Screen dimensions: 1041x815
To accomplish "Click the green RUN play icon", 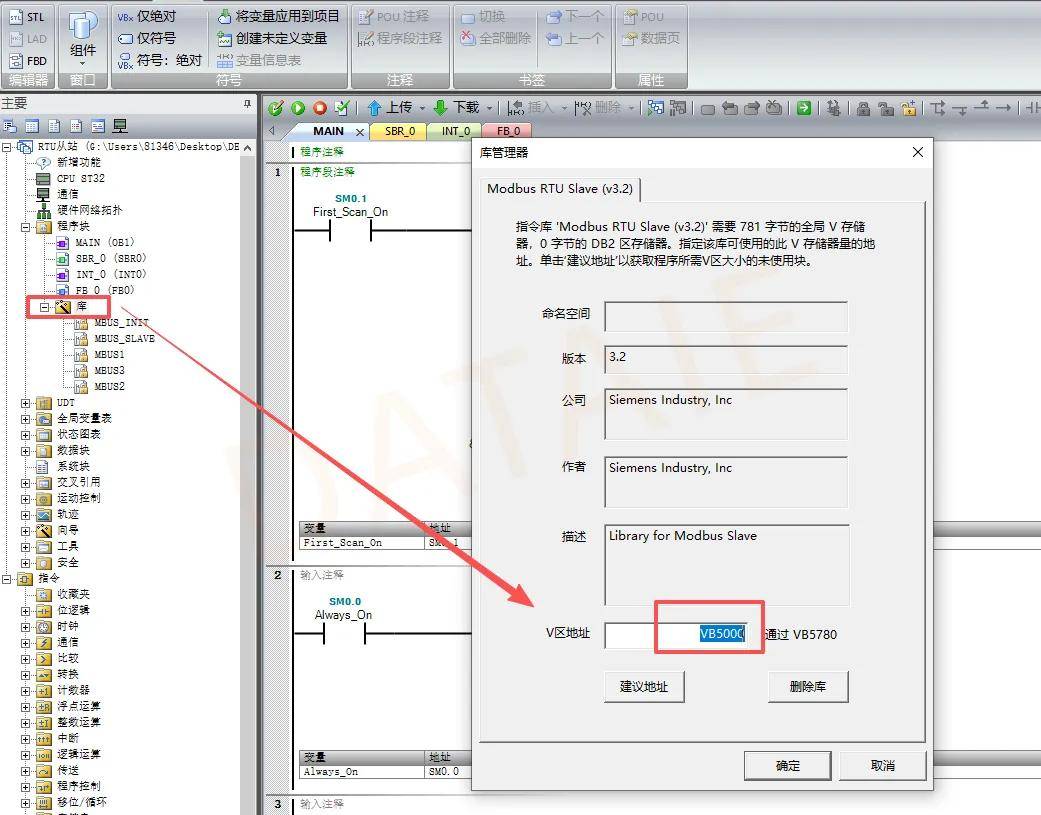I will pos(298,108).
